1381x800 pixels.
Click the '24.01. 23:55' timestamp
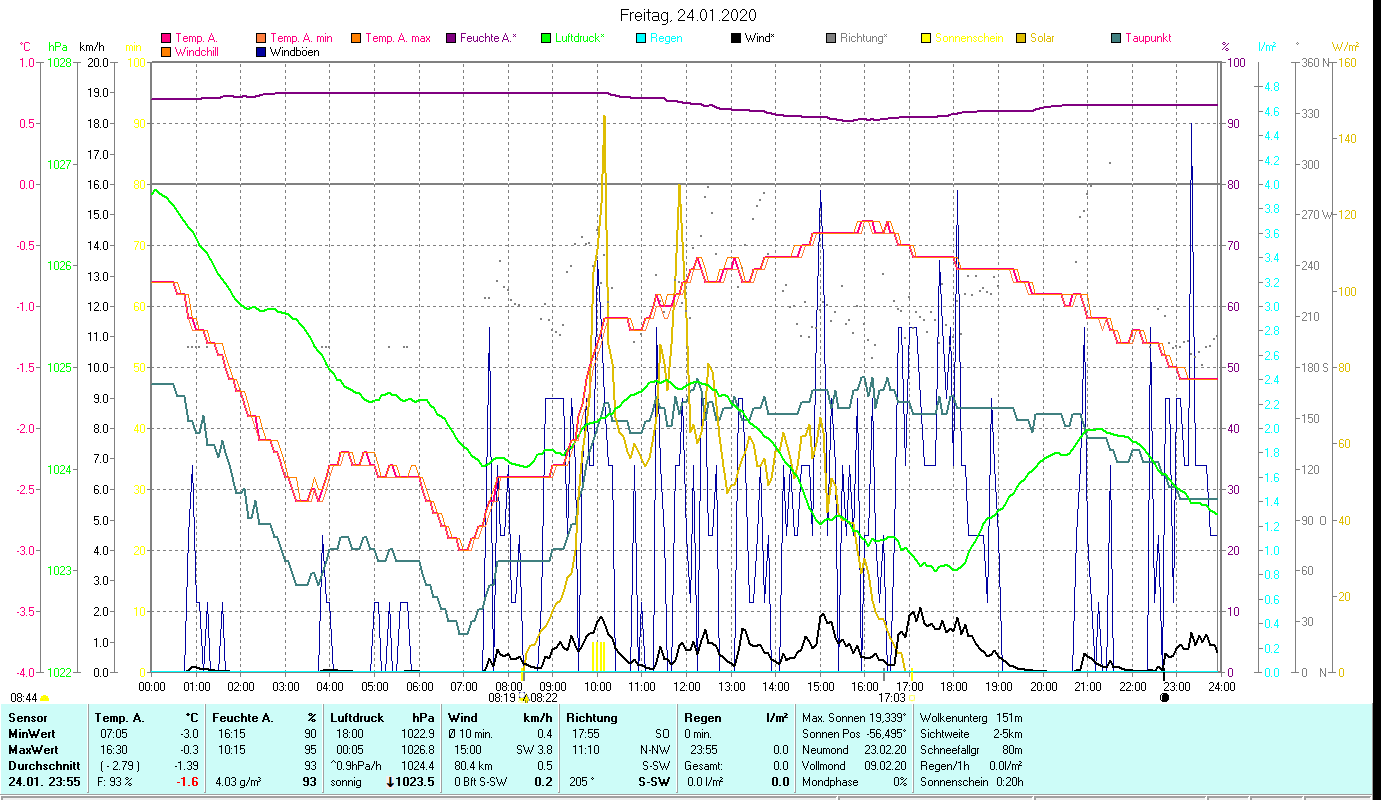pyautogui.click(x=44, y=782)
